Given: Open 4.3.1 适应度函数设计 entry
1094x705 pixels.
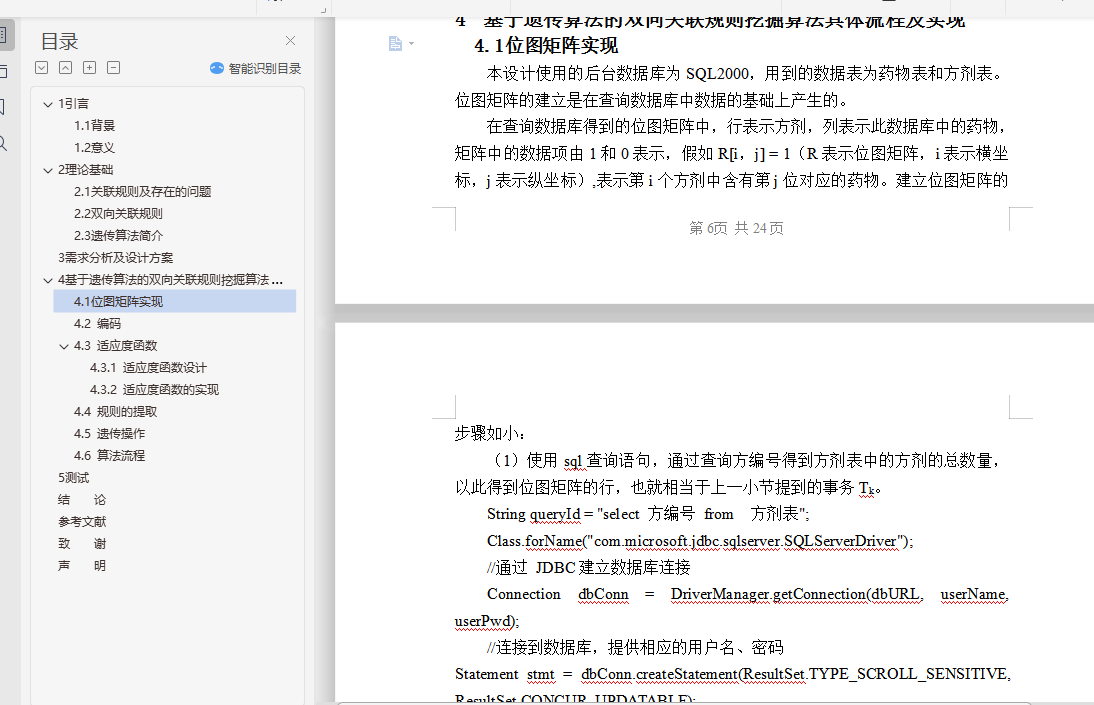Looking at the screenshot, I should tap(148, 368).
